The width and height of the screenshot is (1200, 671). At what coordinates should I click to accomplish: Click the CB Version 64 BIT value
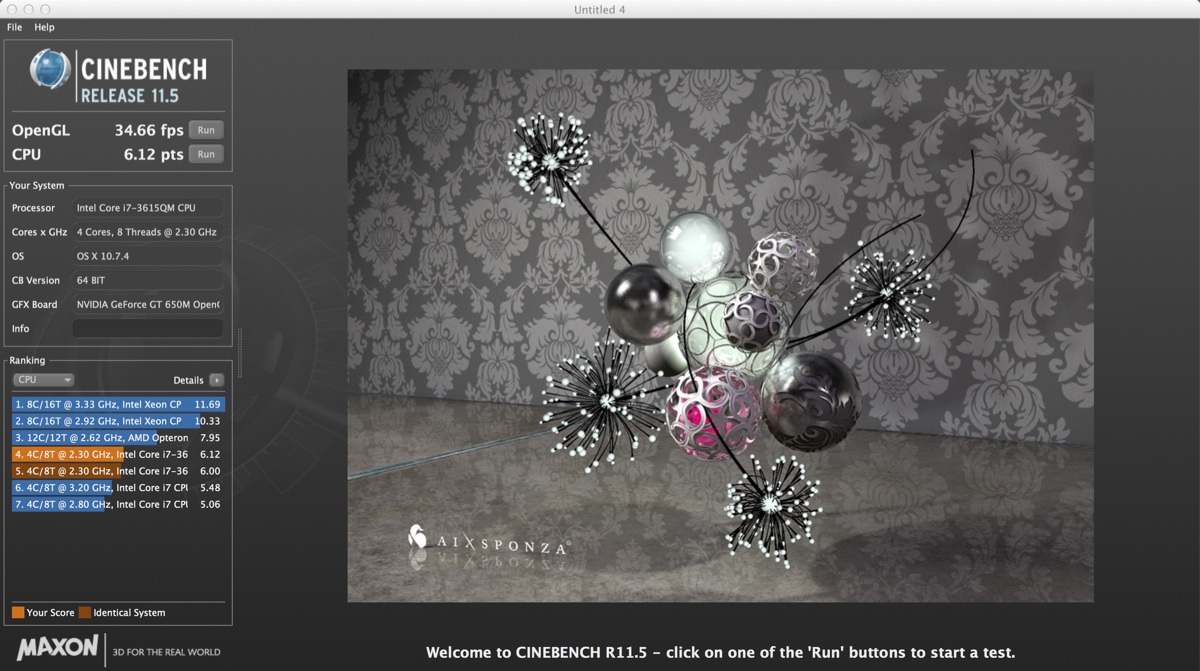pyautogui.click(x=148, y=280)
